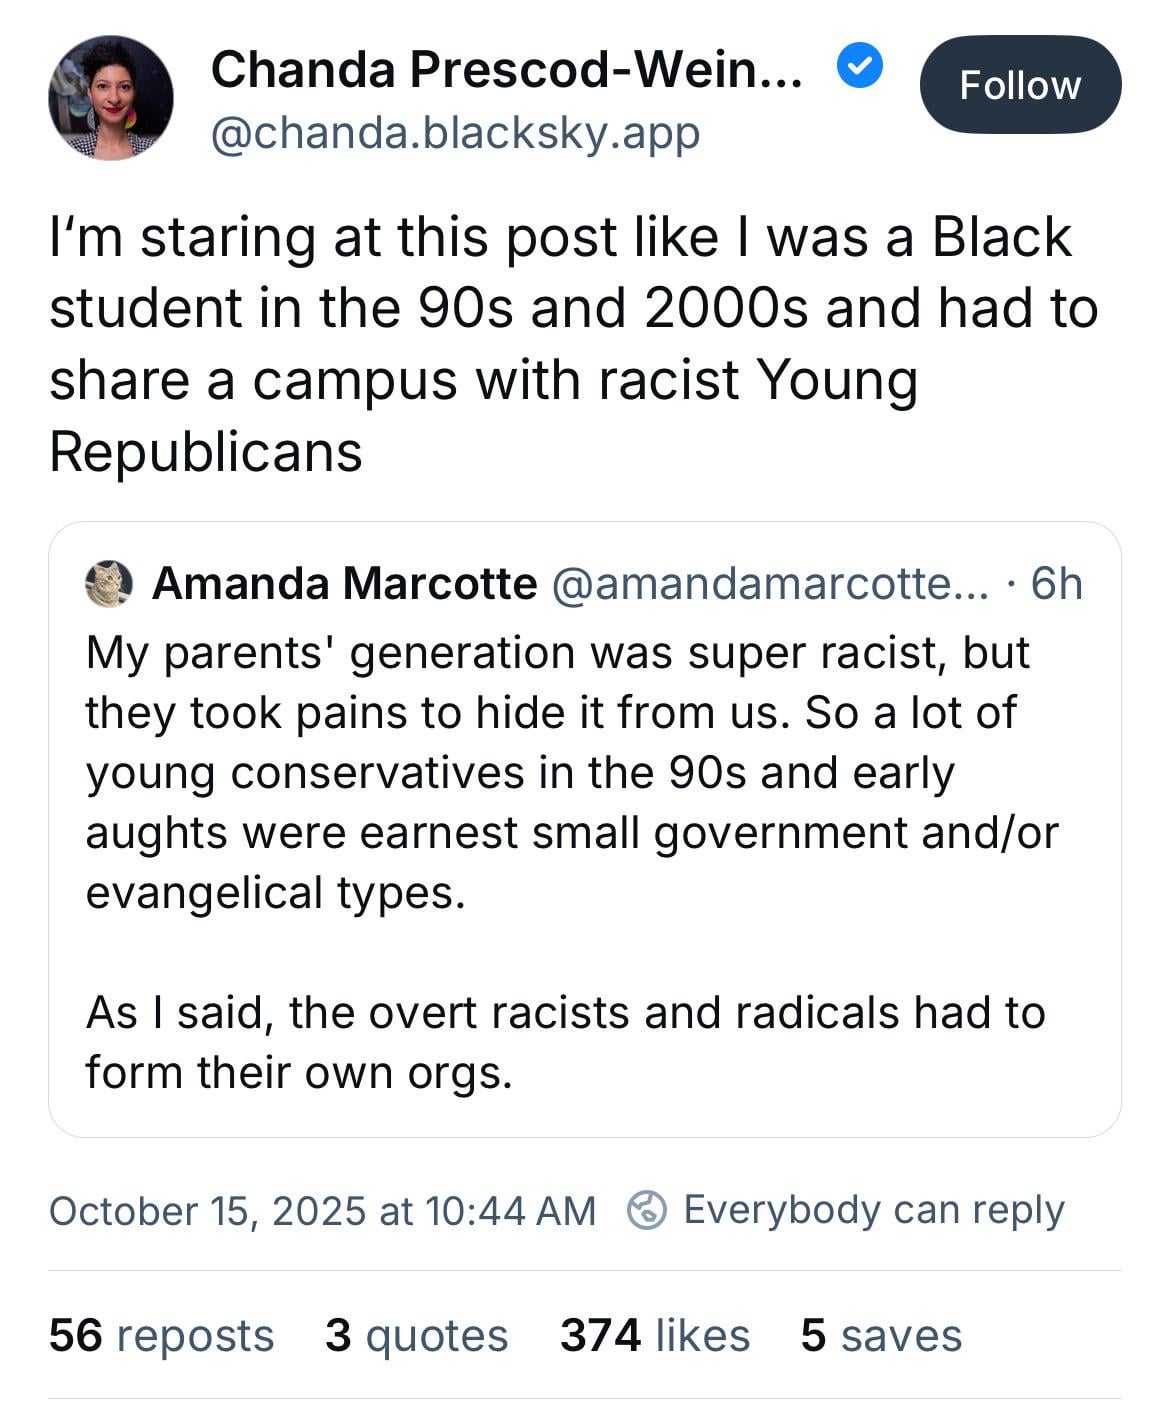This screenshot has width=1170, height=1412.
Task: Click the "Everybody can reply" label
Action: [x=873, y=1210]
